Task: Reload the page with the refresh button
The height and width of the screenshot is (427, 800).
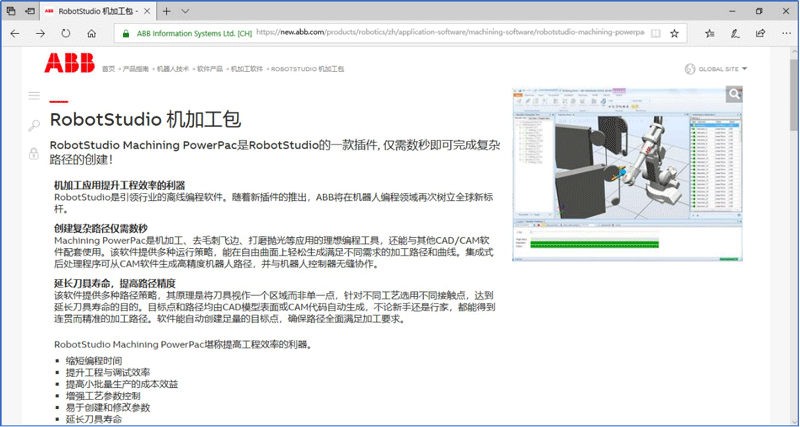Action: pyautogui.click(x=66, y=32)
